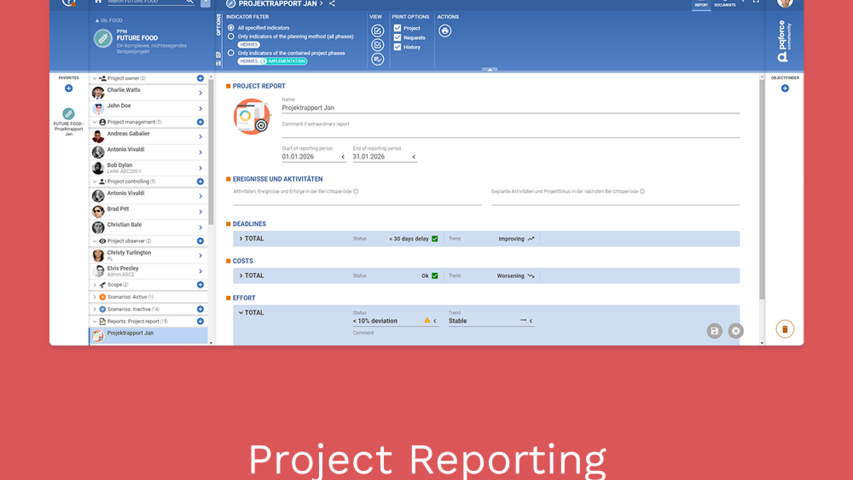The height and width of the screenshot is (480, 853).
Task: Expand the Scope group
Action: point(95,285)
